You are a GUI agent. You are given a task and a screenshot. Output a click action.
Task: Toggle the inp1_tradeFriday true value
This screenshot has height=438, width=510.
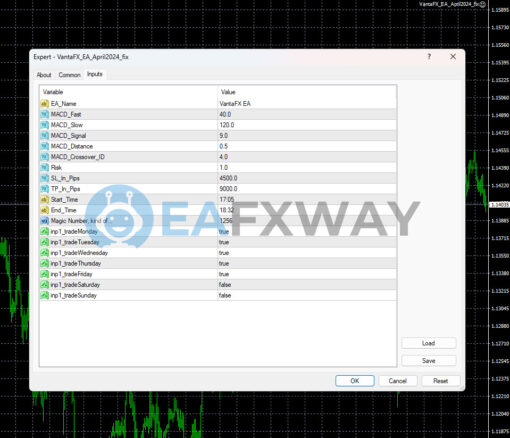(307, 274)
